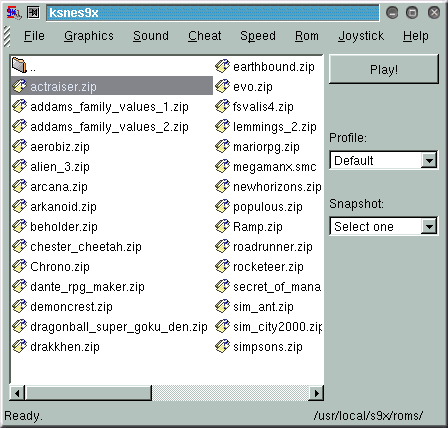Open the Graphics menu

point(89,36)
